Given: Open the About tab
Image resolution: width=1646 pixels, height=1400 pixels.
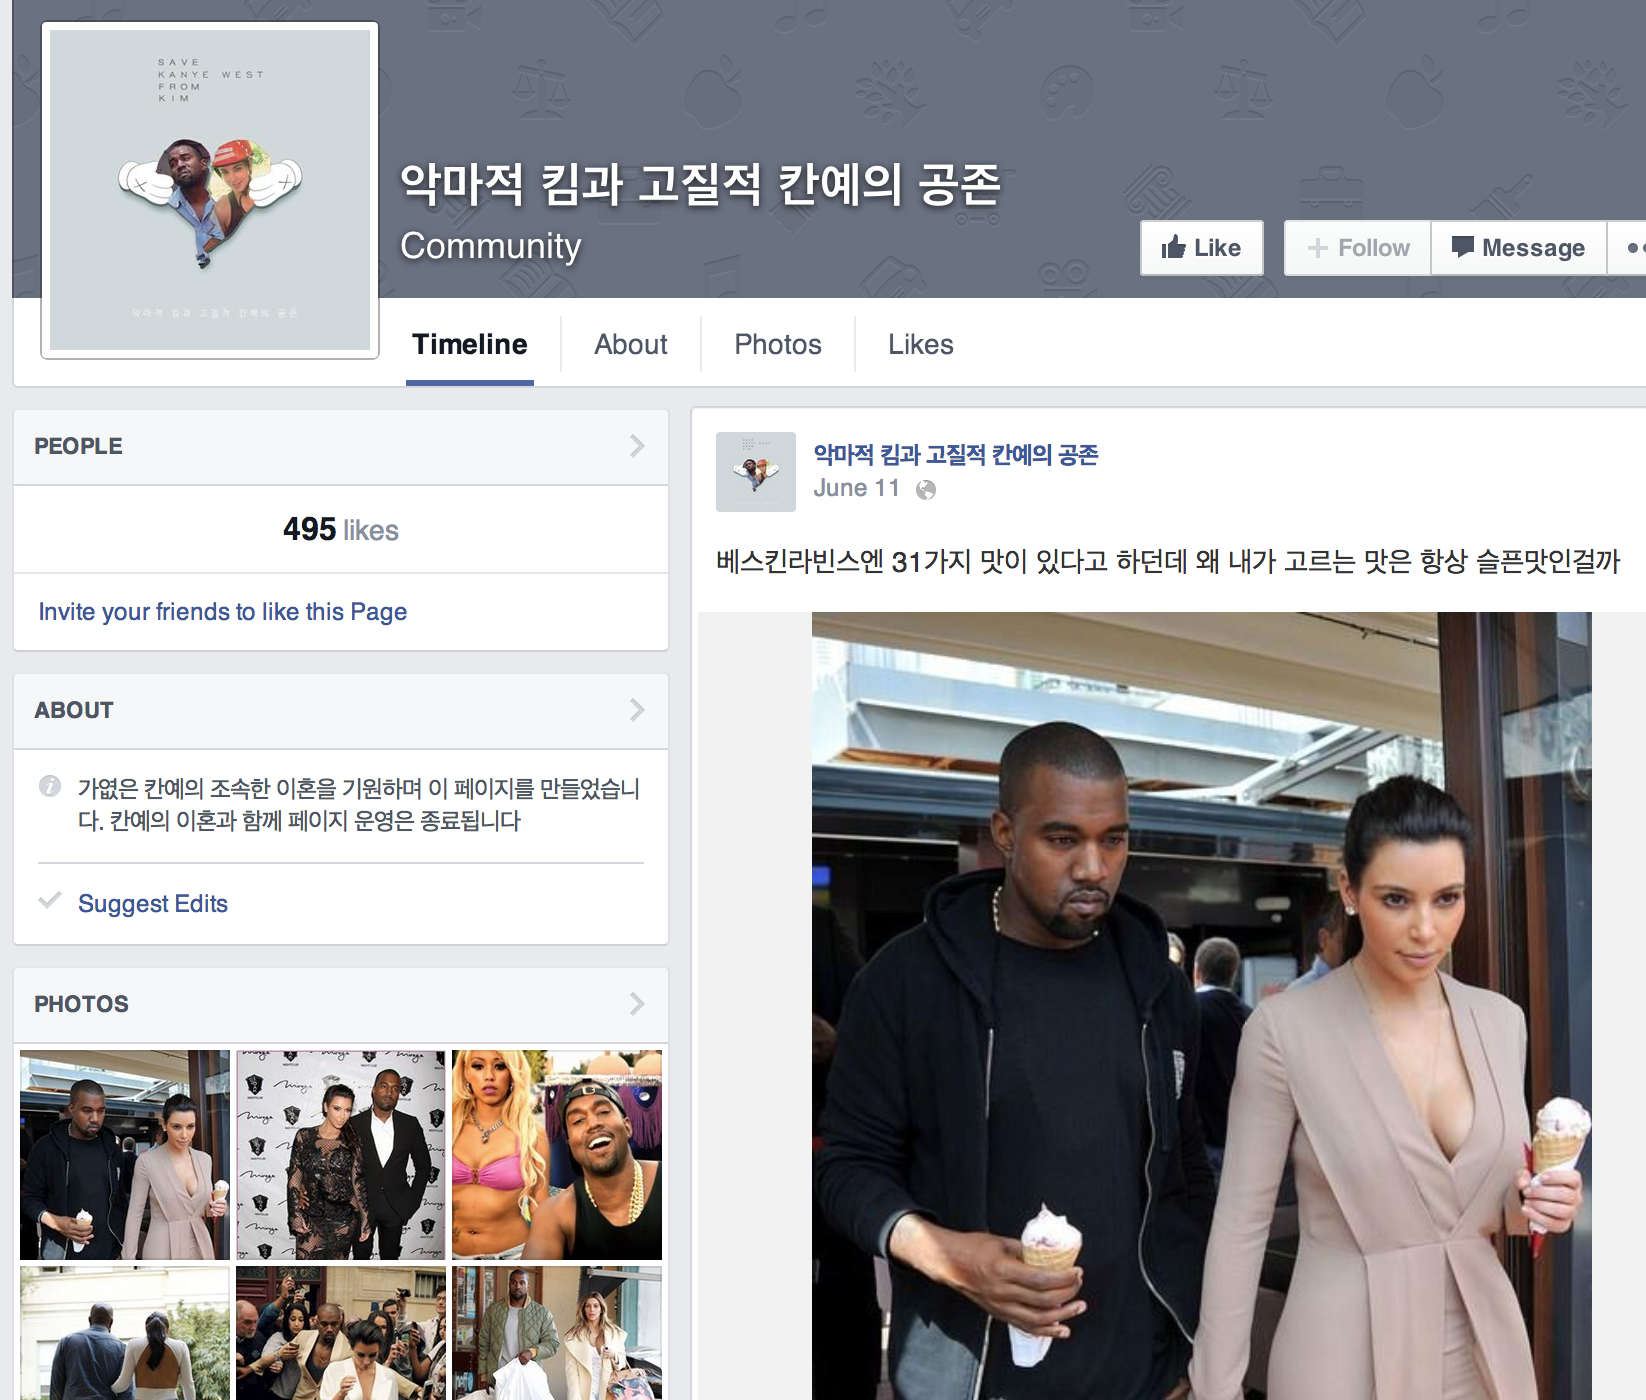Looking at the screenshot, I should click(631, 345).
